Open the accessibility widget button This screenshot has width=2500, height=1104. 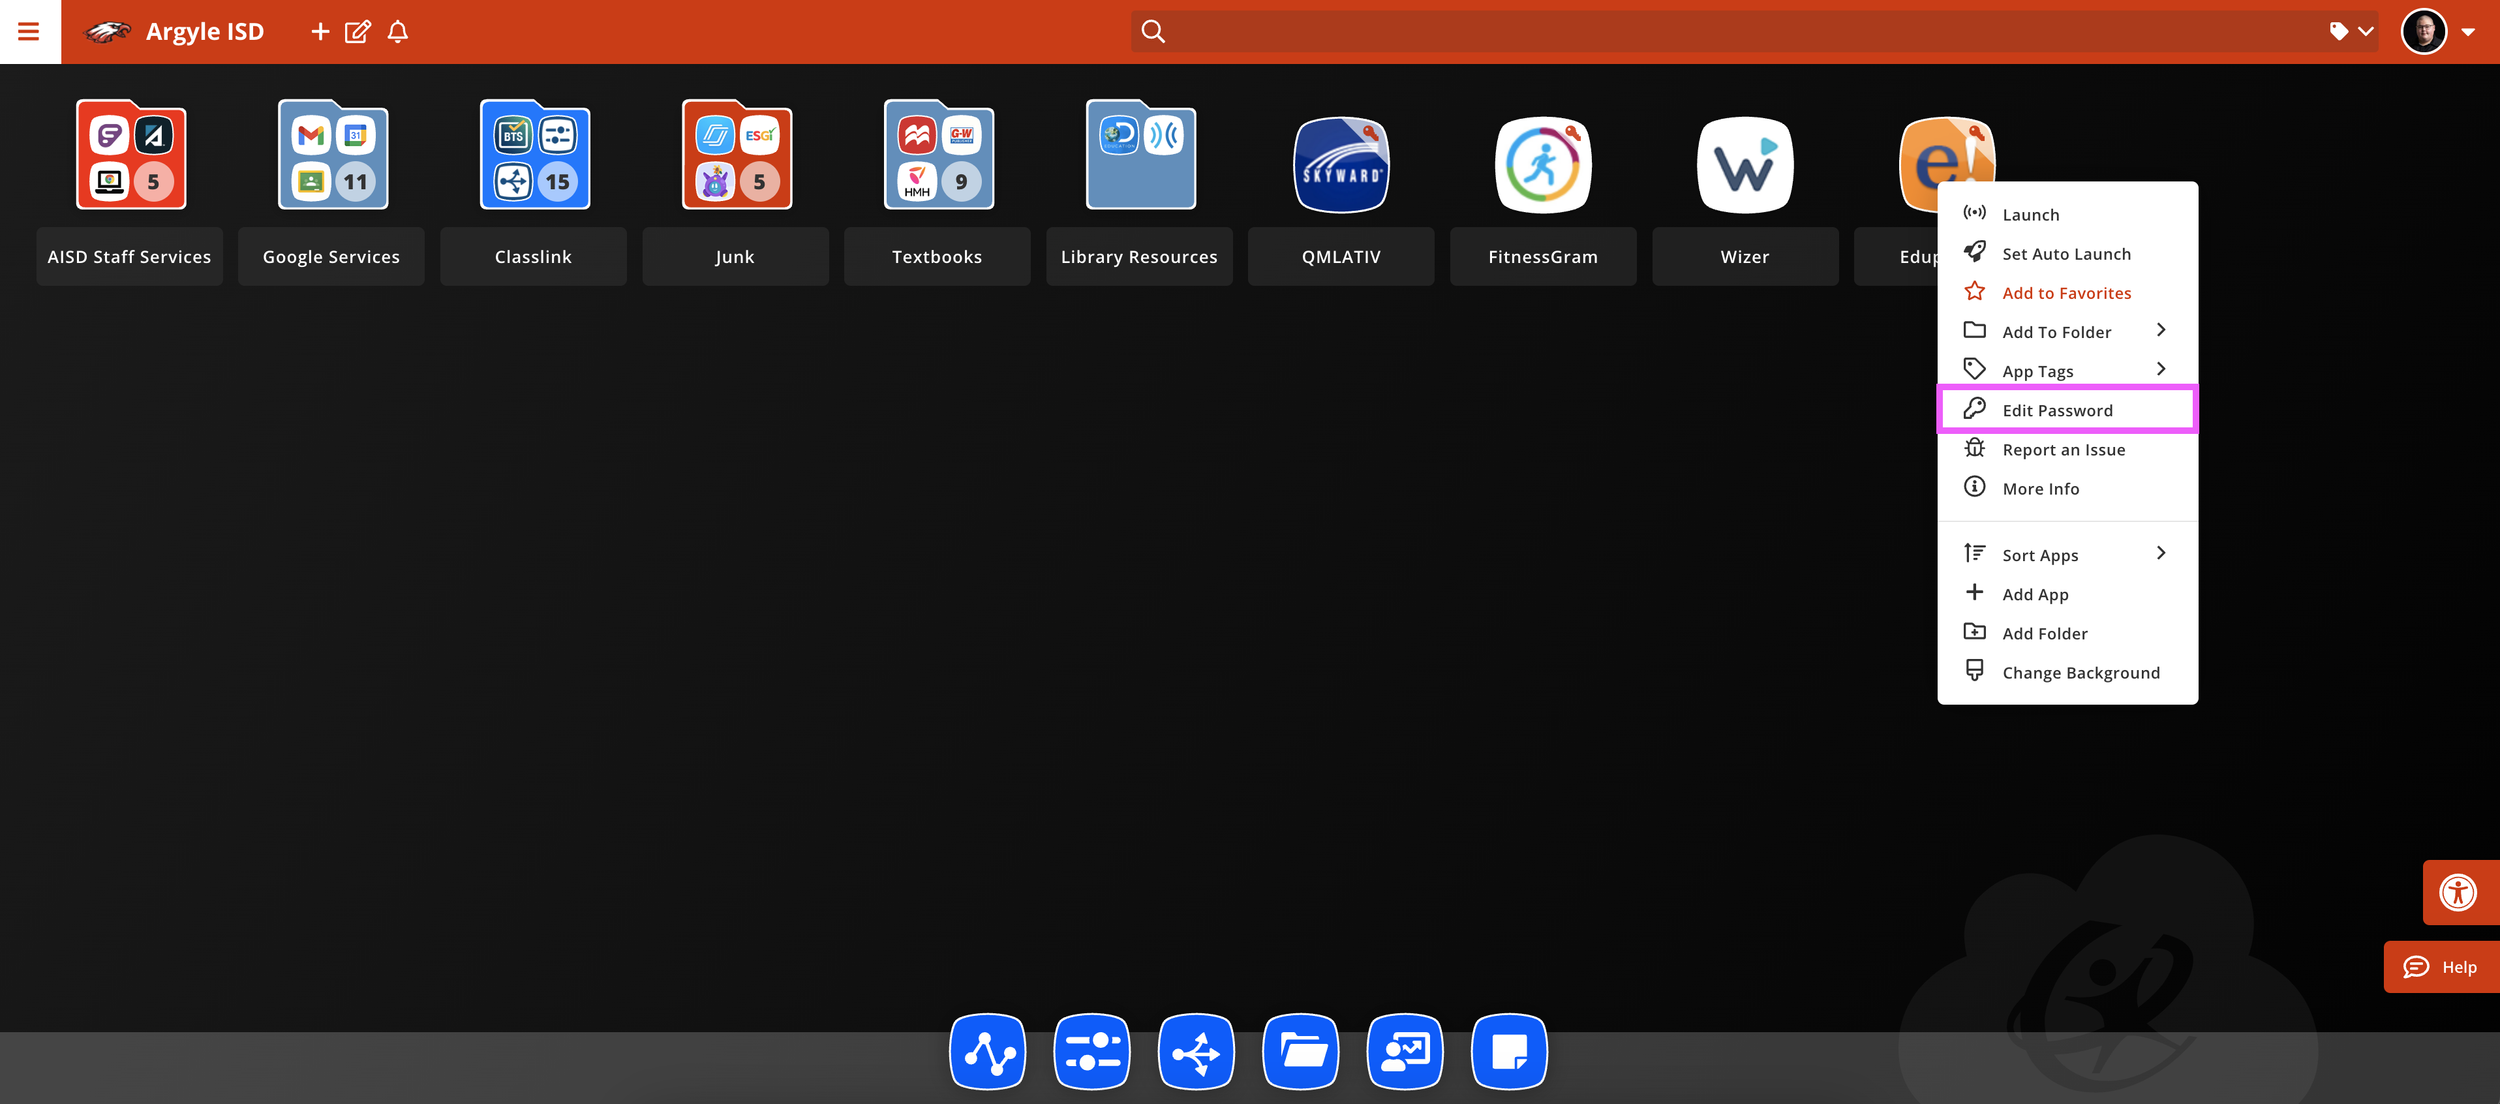tap(2457, 892)
